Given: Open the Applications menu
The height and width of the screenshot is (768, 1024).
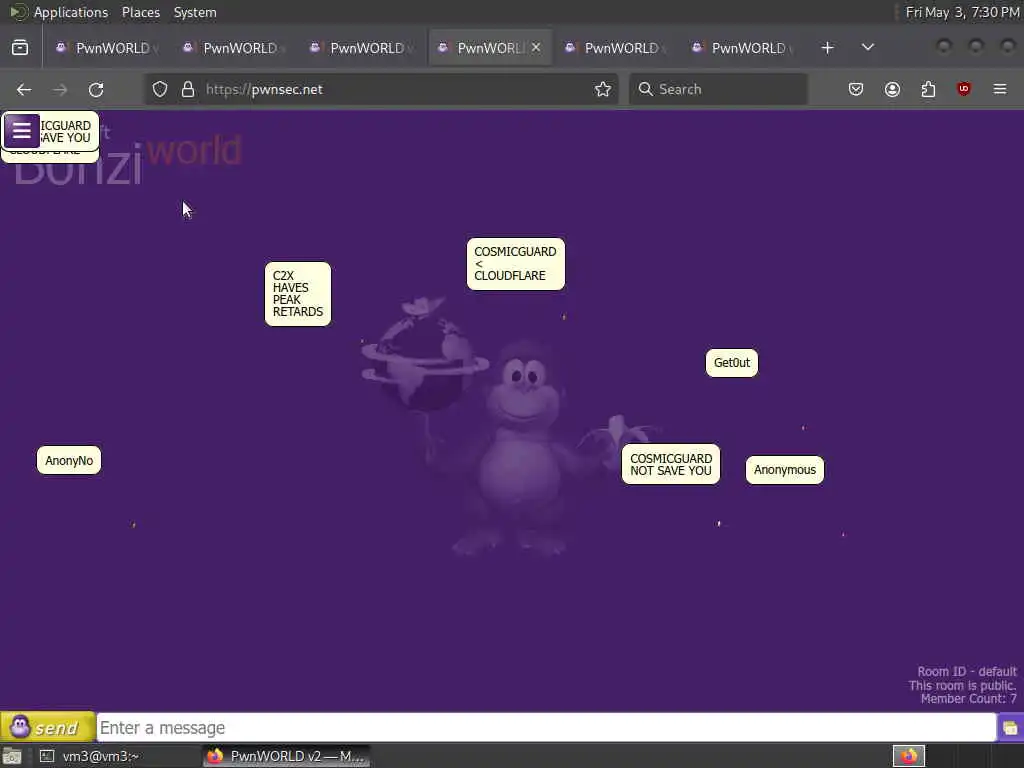Looking at the screenshot, I should [x=71, y=12].
